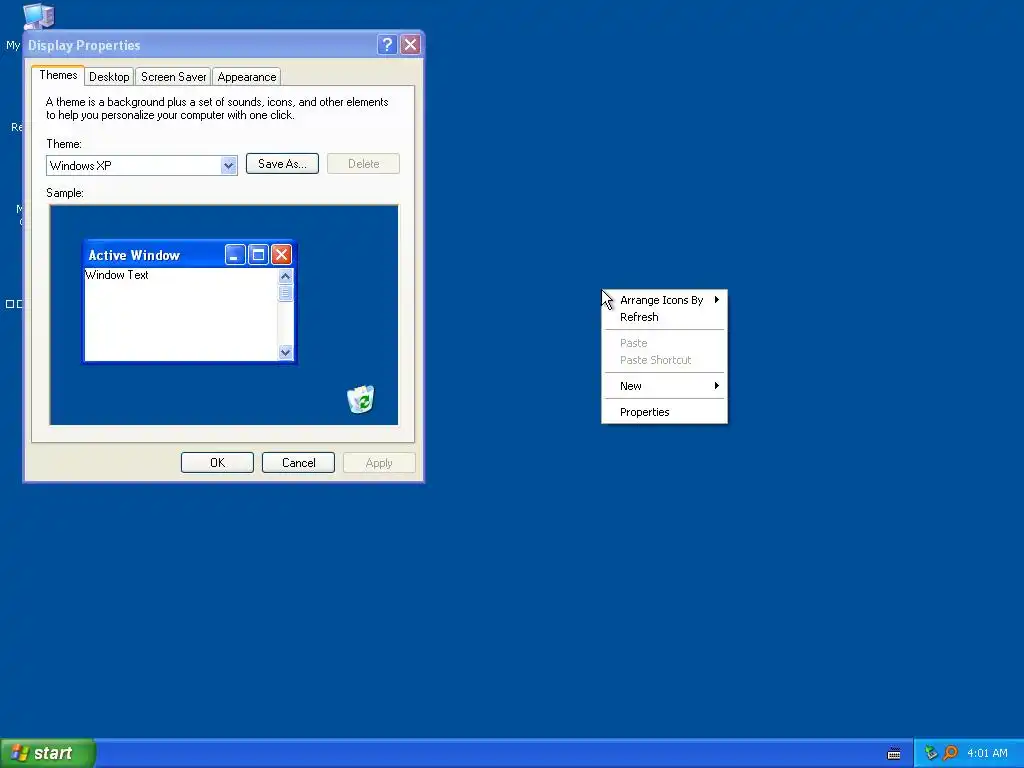Open the Start menu

point(48,753)
